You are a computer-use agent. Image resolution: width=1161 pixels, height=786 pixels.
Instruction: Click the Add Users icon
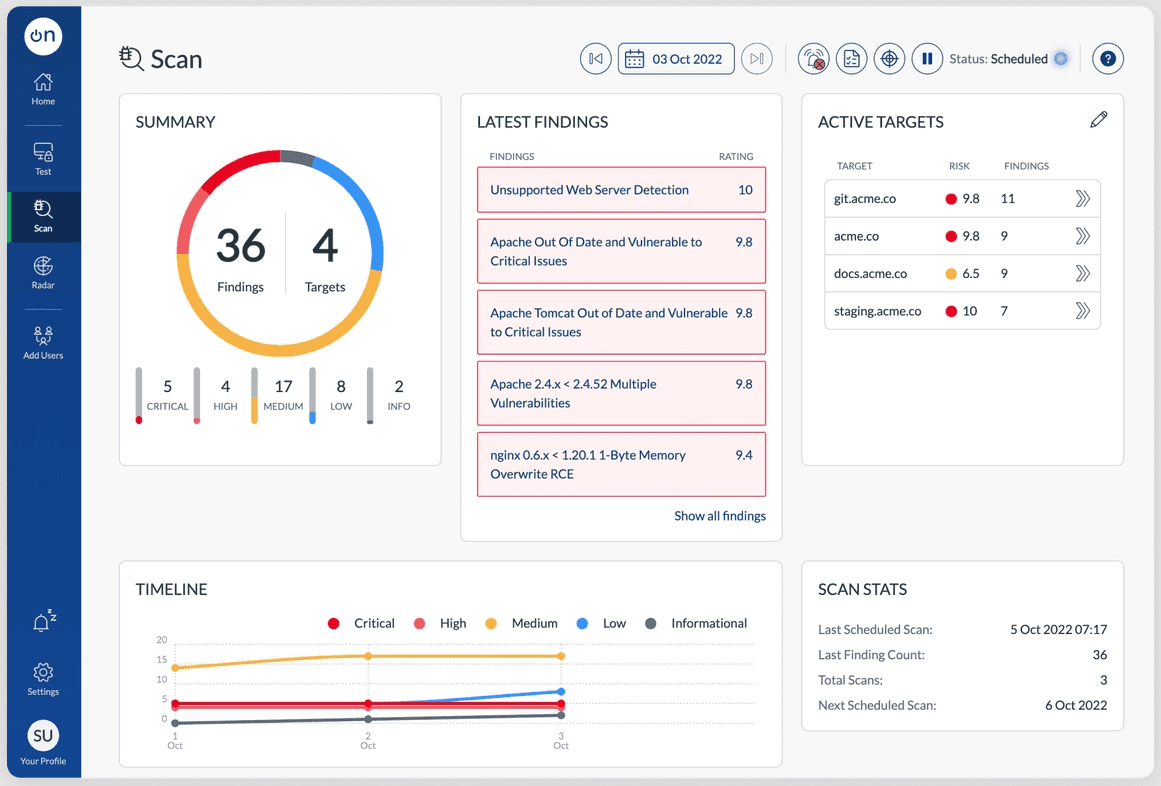click(x=43, y=343)
